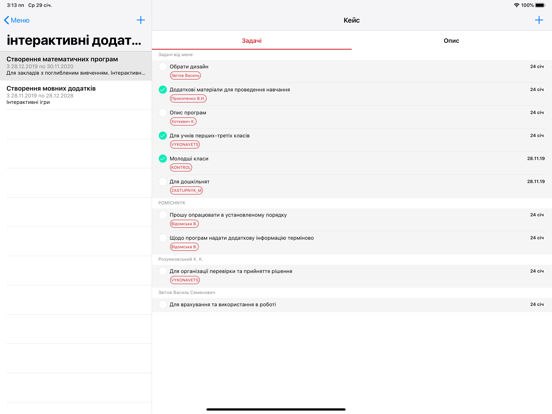Tap assignee tag under Обрати дизайн
Image resolution: width=552 pixels, height=414 pixels.
coord(186,76)
